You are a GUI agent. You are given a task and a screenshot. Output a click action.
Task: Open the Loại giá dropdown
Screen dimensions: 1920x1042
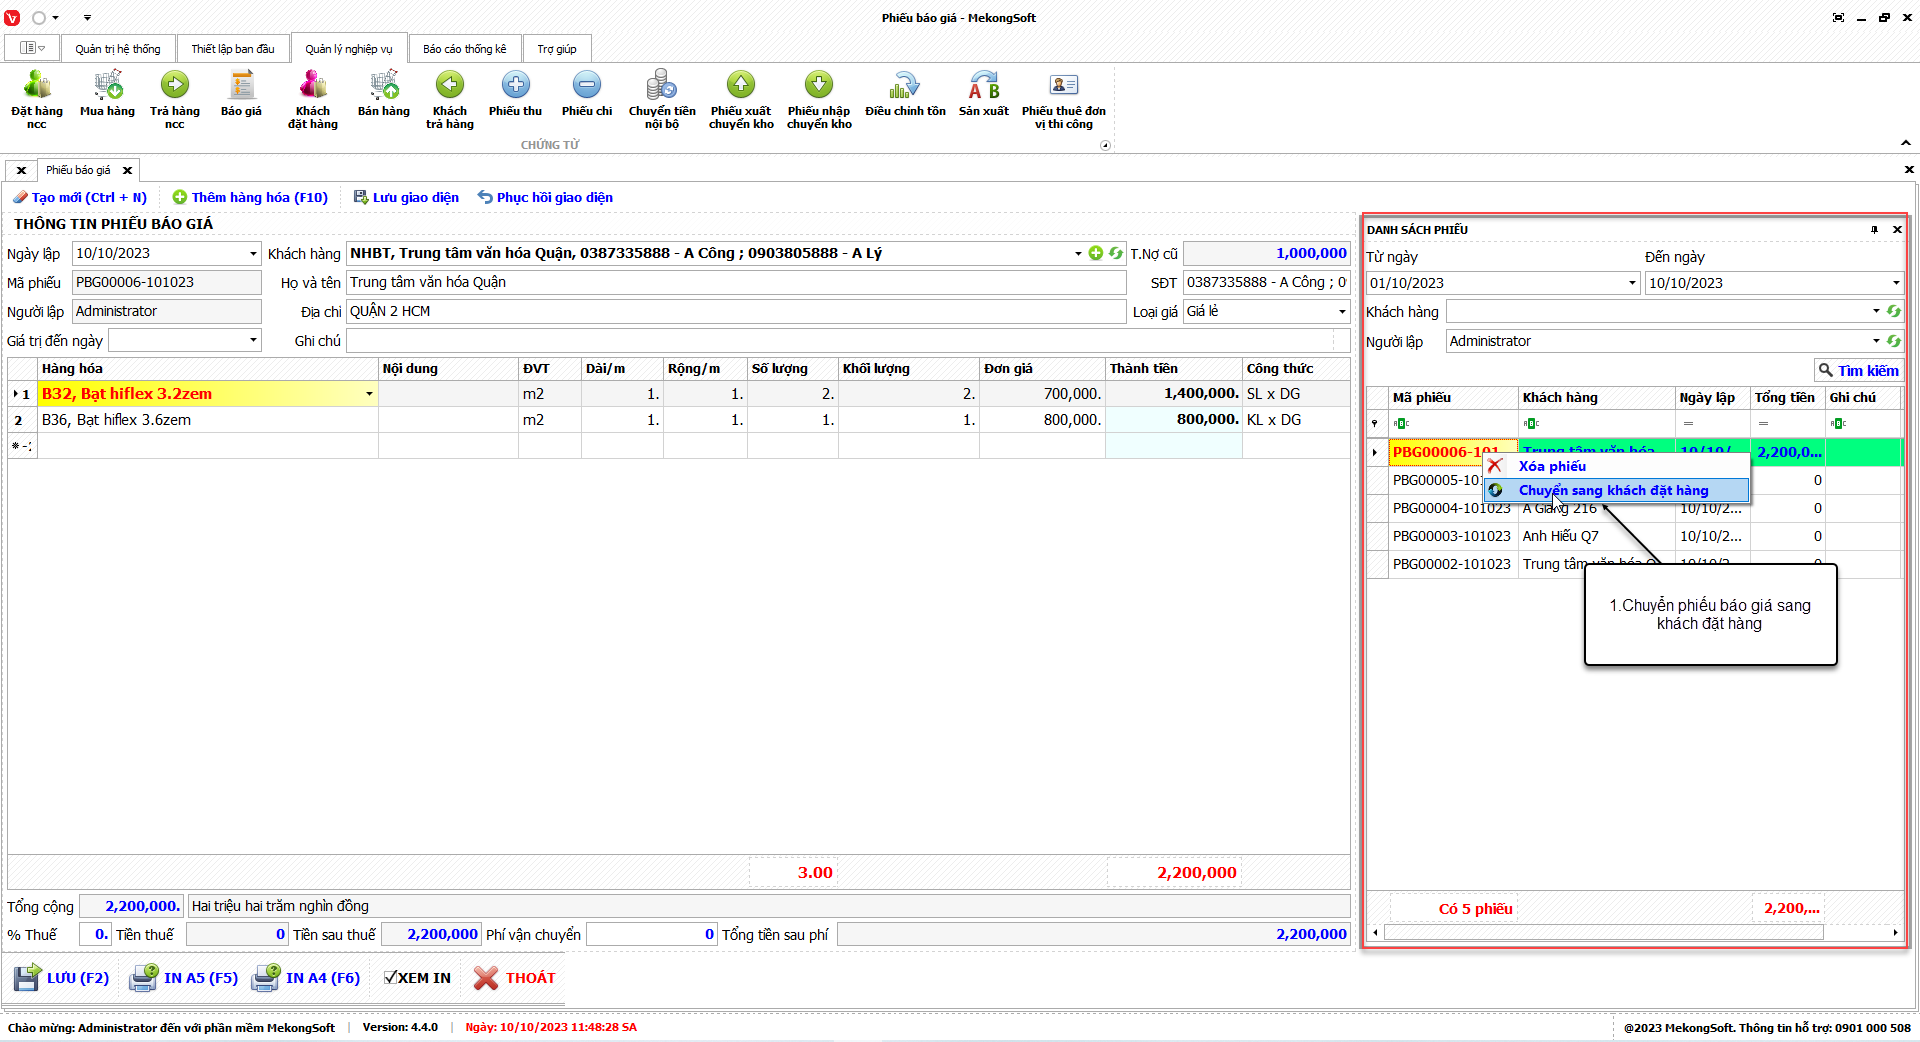tap(1342, 312)
